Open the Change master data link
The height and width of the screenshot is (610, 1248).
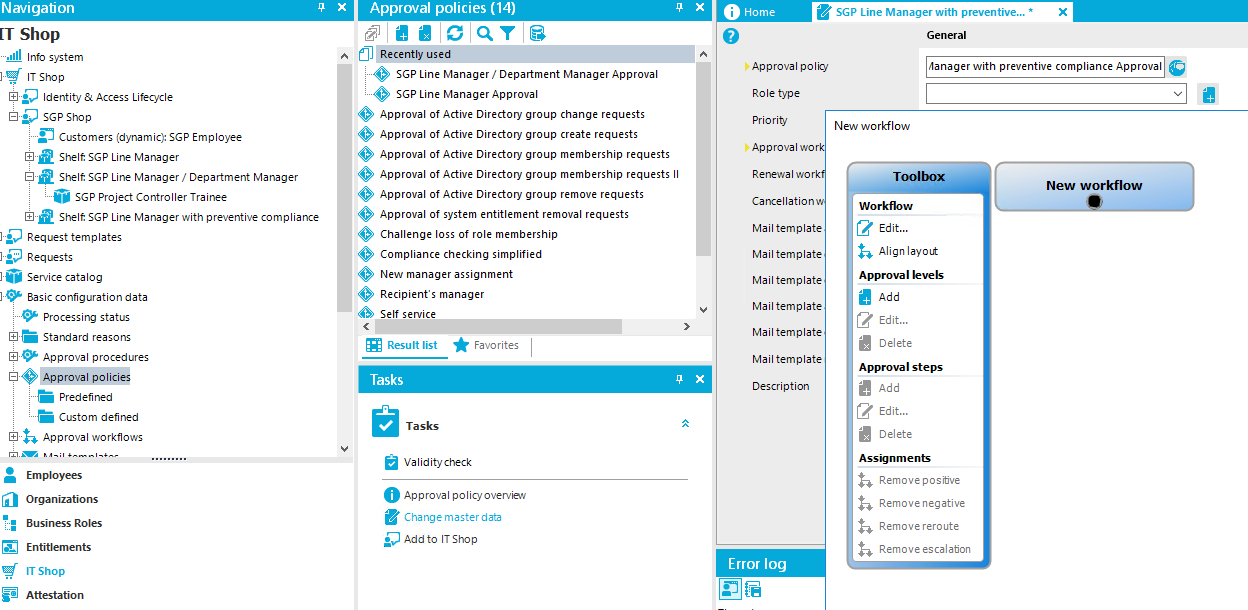(x=455, y=518)
